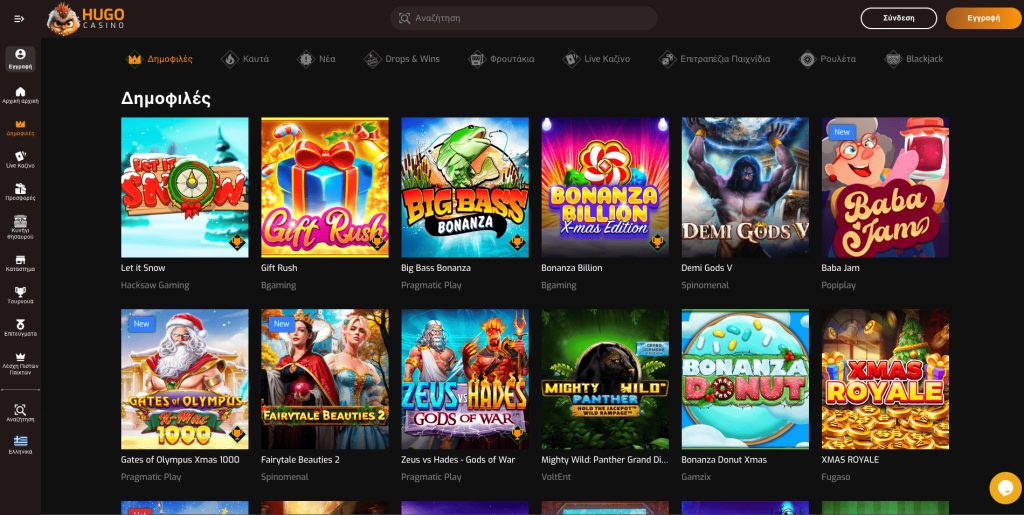
Task: Launch the Zeus vs Hades game thumbnail
Action: (465, 379)
